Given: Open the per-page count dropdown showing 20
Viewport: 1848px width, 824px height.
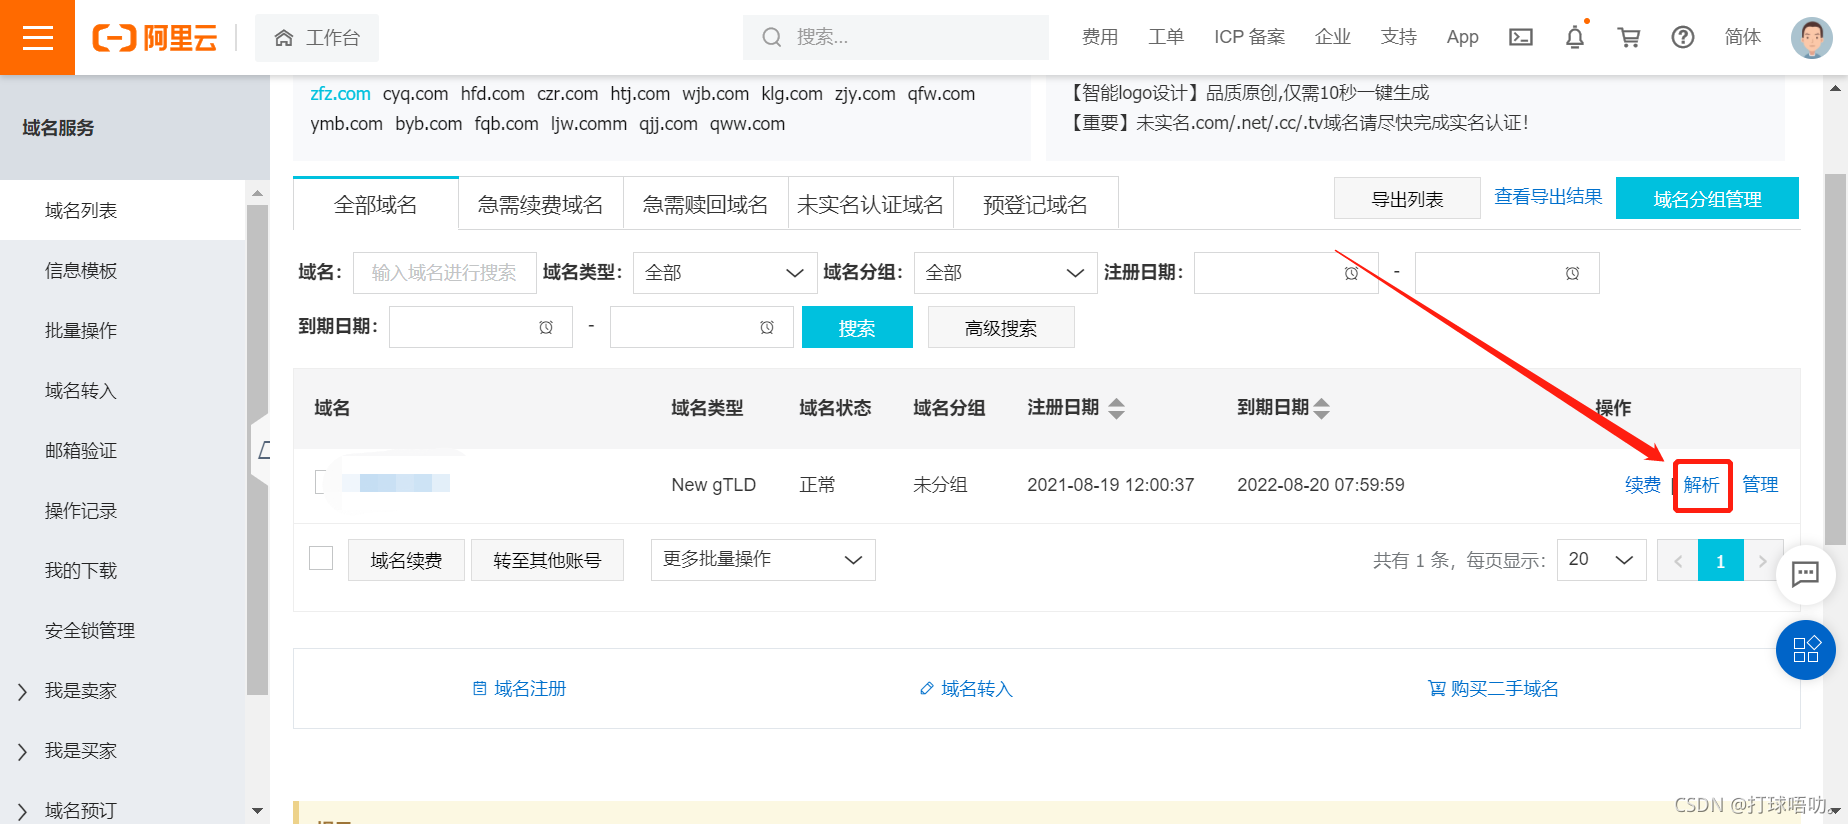Looking at the screenshot, I should pyautogui.click(x=1600, y=560).
